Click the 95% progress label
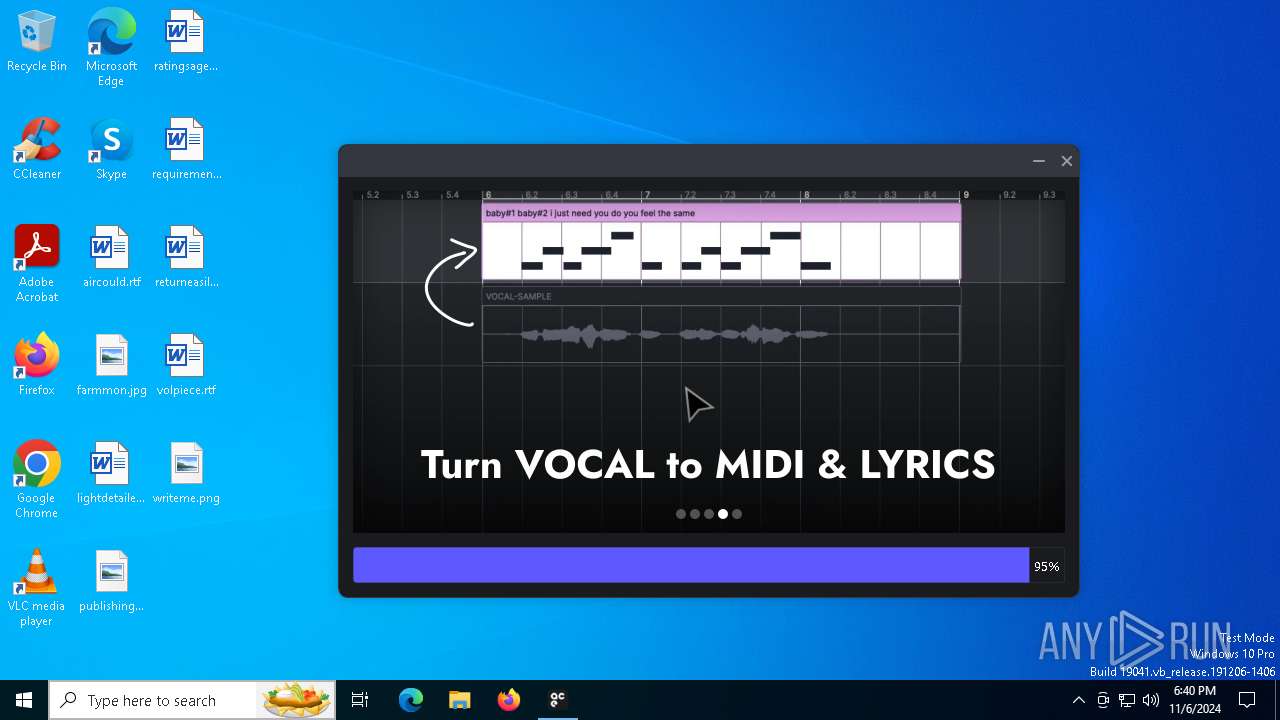The width and height of the screenshot is (1280, 720). 1047,566
